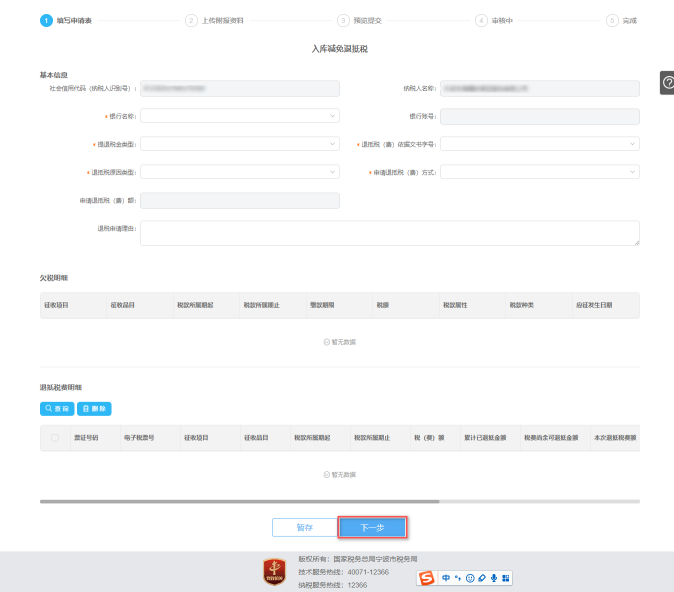Click the Sogou input method S logo
The height and width of the screenshot is (592, 674).
click(427, 578)
